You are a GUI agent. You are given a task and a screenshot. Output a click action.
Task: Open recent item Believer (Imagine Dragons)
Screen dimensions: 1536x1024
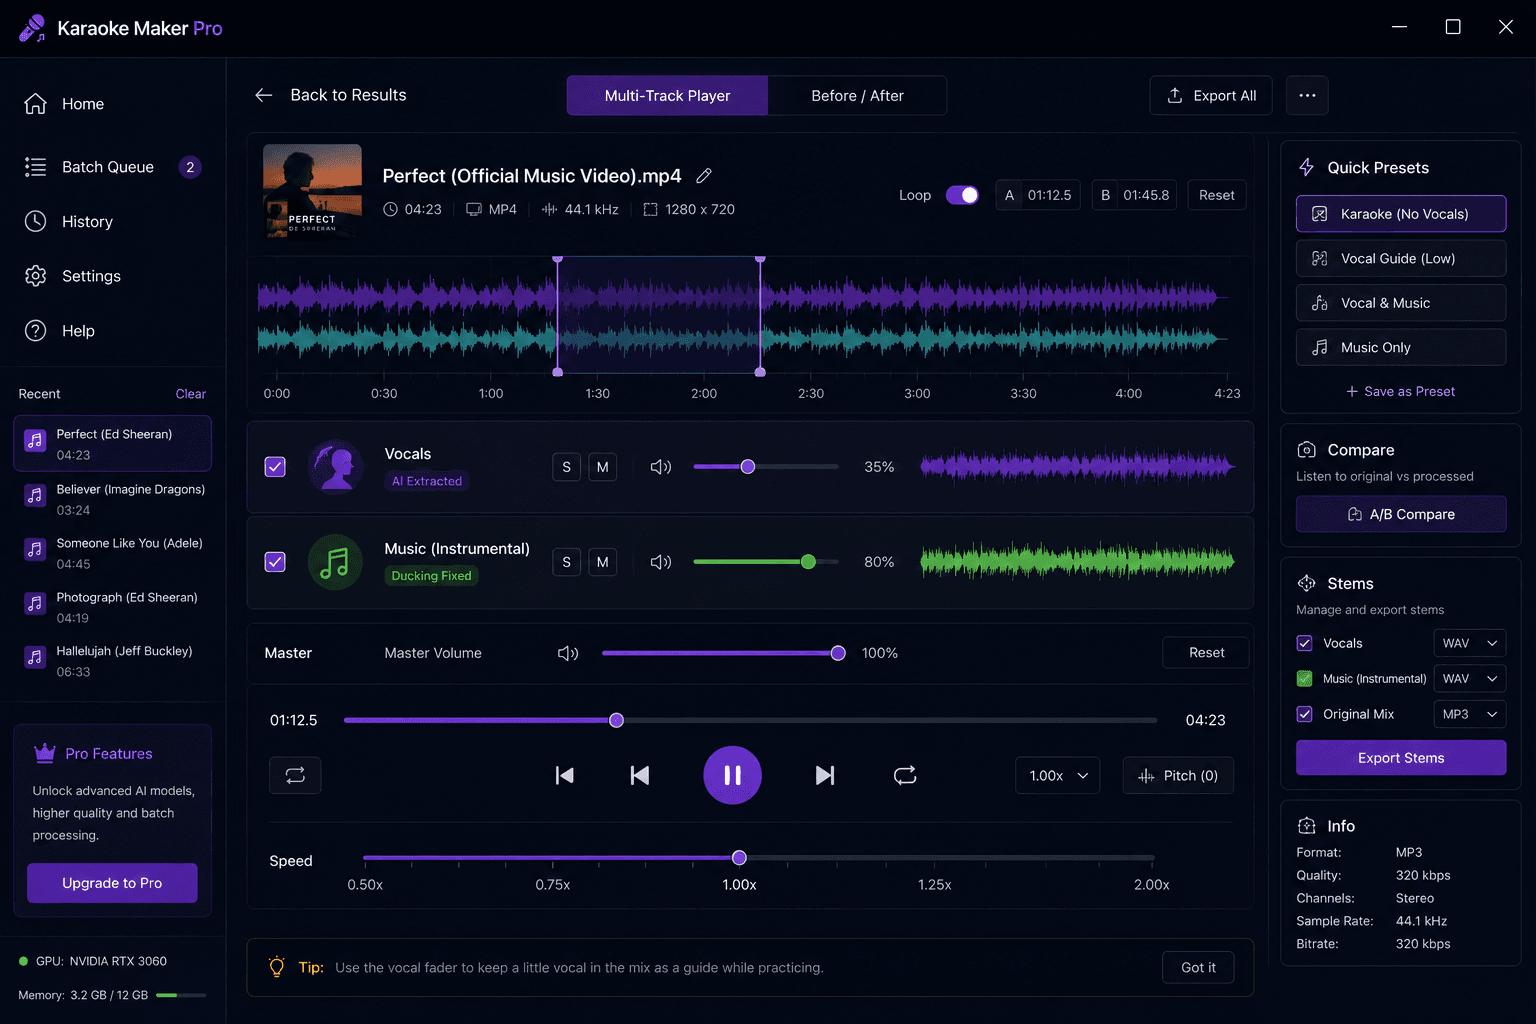tap(112, 499)
